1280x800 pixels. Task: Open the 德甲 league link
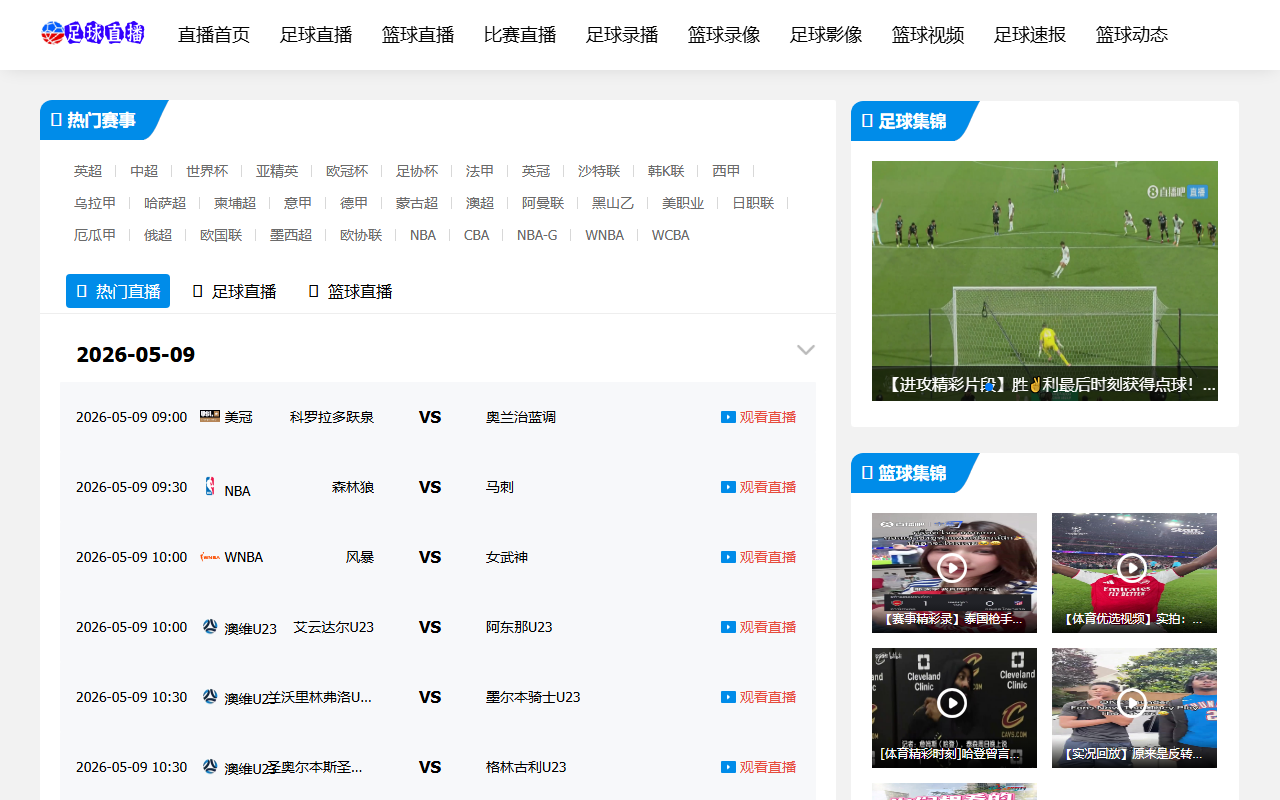tap(354, 203)
